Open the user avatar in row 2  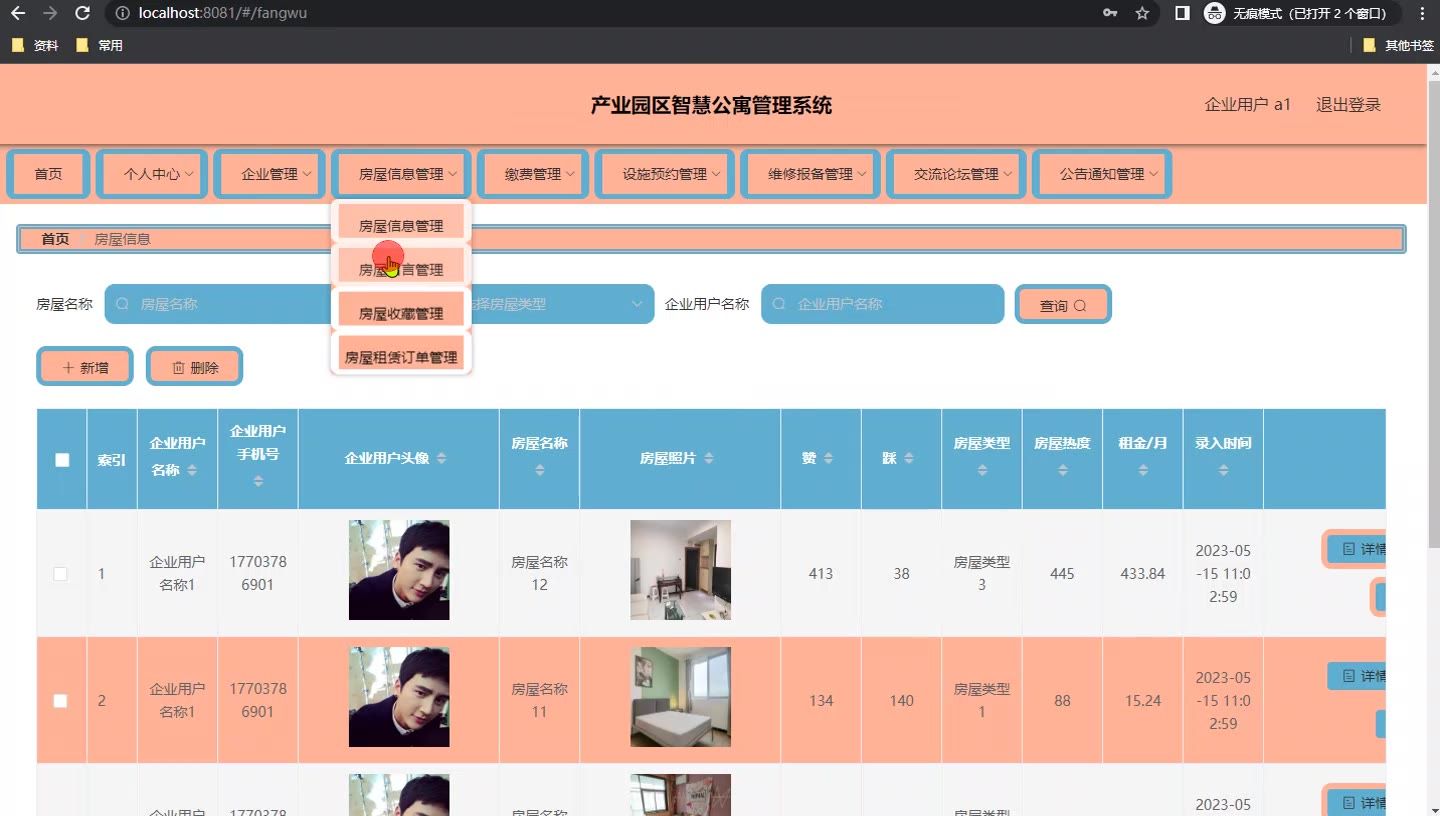pyautogui.click(x=399, y=697)
